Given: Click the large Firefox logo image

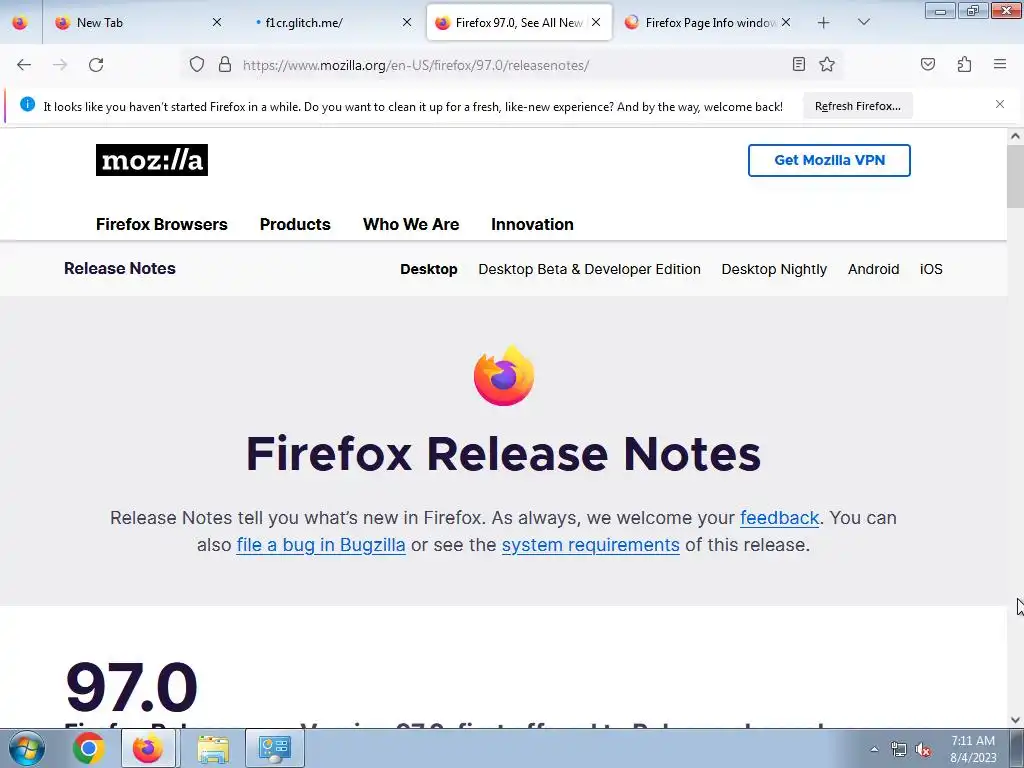Looking at the screenshot, I should coord(504,376).
